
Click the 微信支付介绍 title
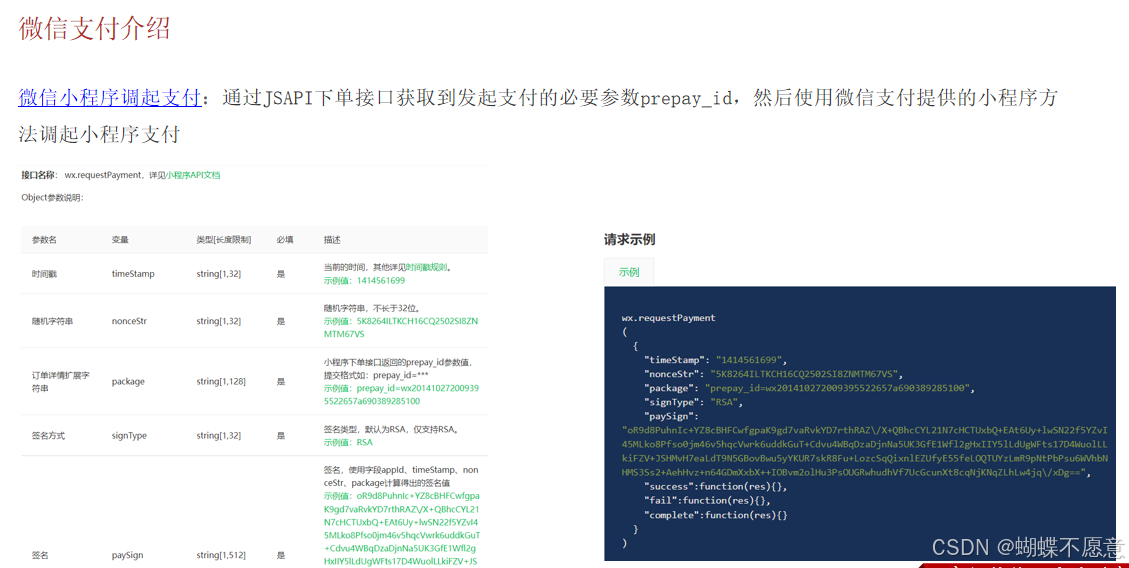pos(94,28)
